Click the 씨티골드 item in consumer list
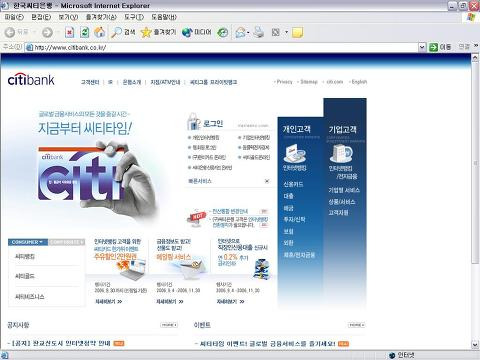This screenshot has width=480, height=360. 25,276
